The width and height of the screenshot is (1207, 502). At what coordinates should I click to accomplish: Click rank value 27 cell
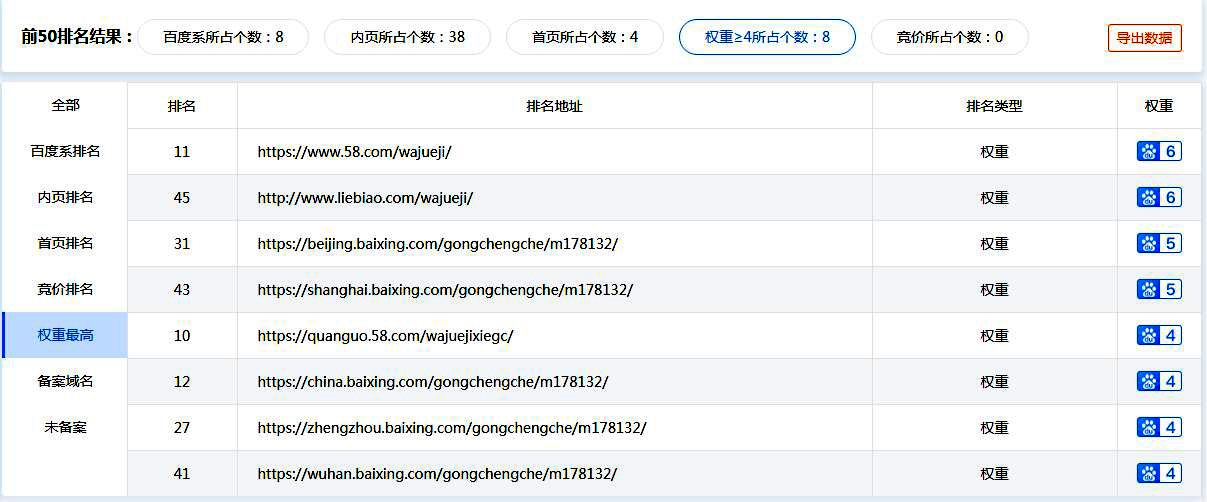pyautogui.click(x=182, y=428)
